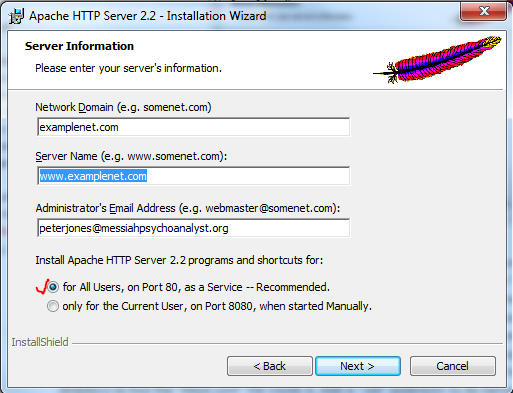Image resolution: width=513 pixels, height=393 pixels.
Task: Click the window title 'Apache HTTP Server 2.2 - Installation Wizard'
Action: [148, 16]
